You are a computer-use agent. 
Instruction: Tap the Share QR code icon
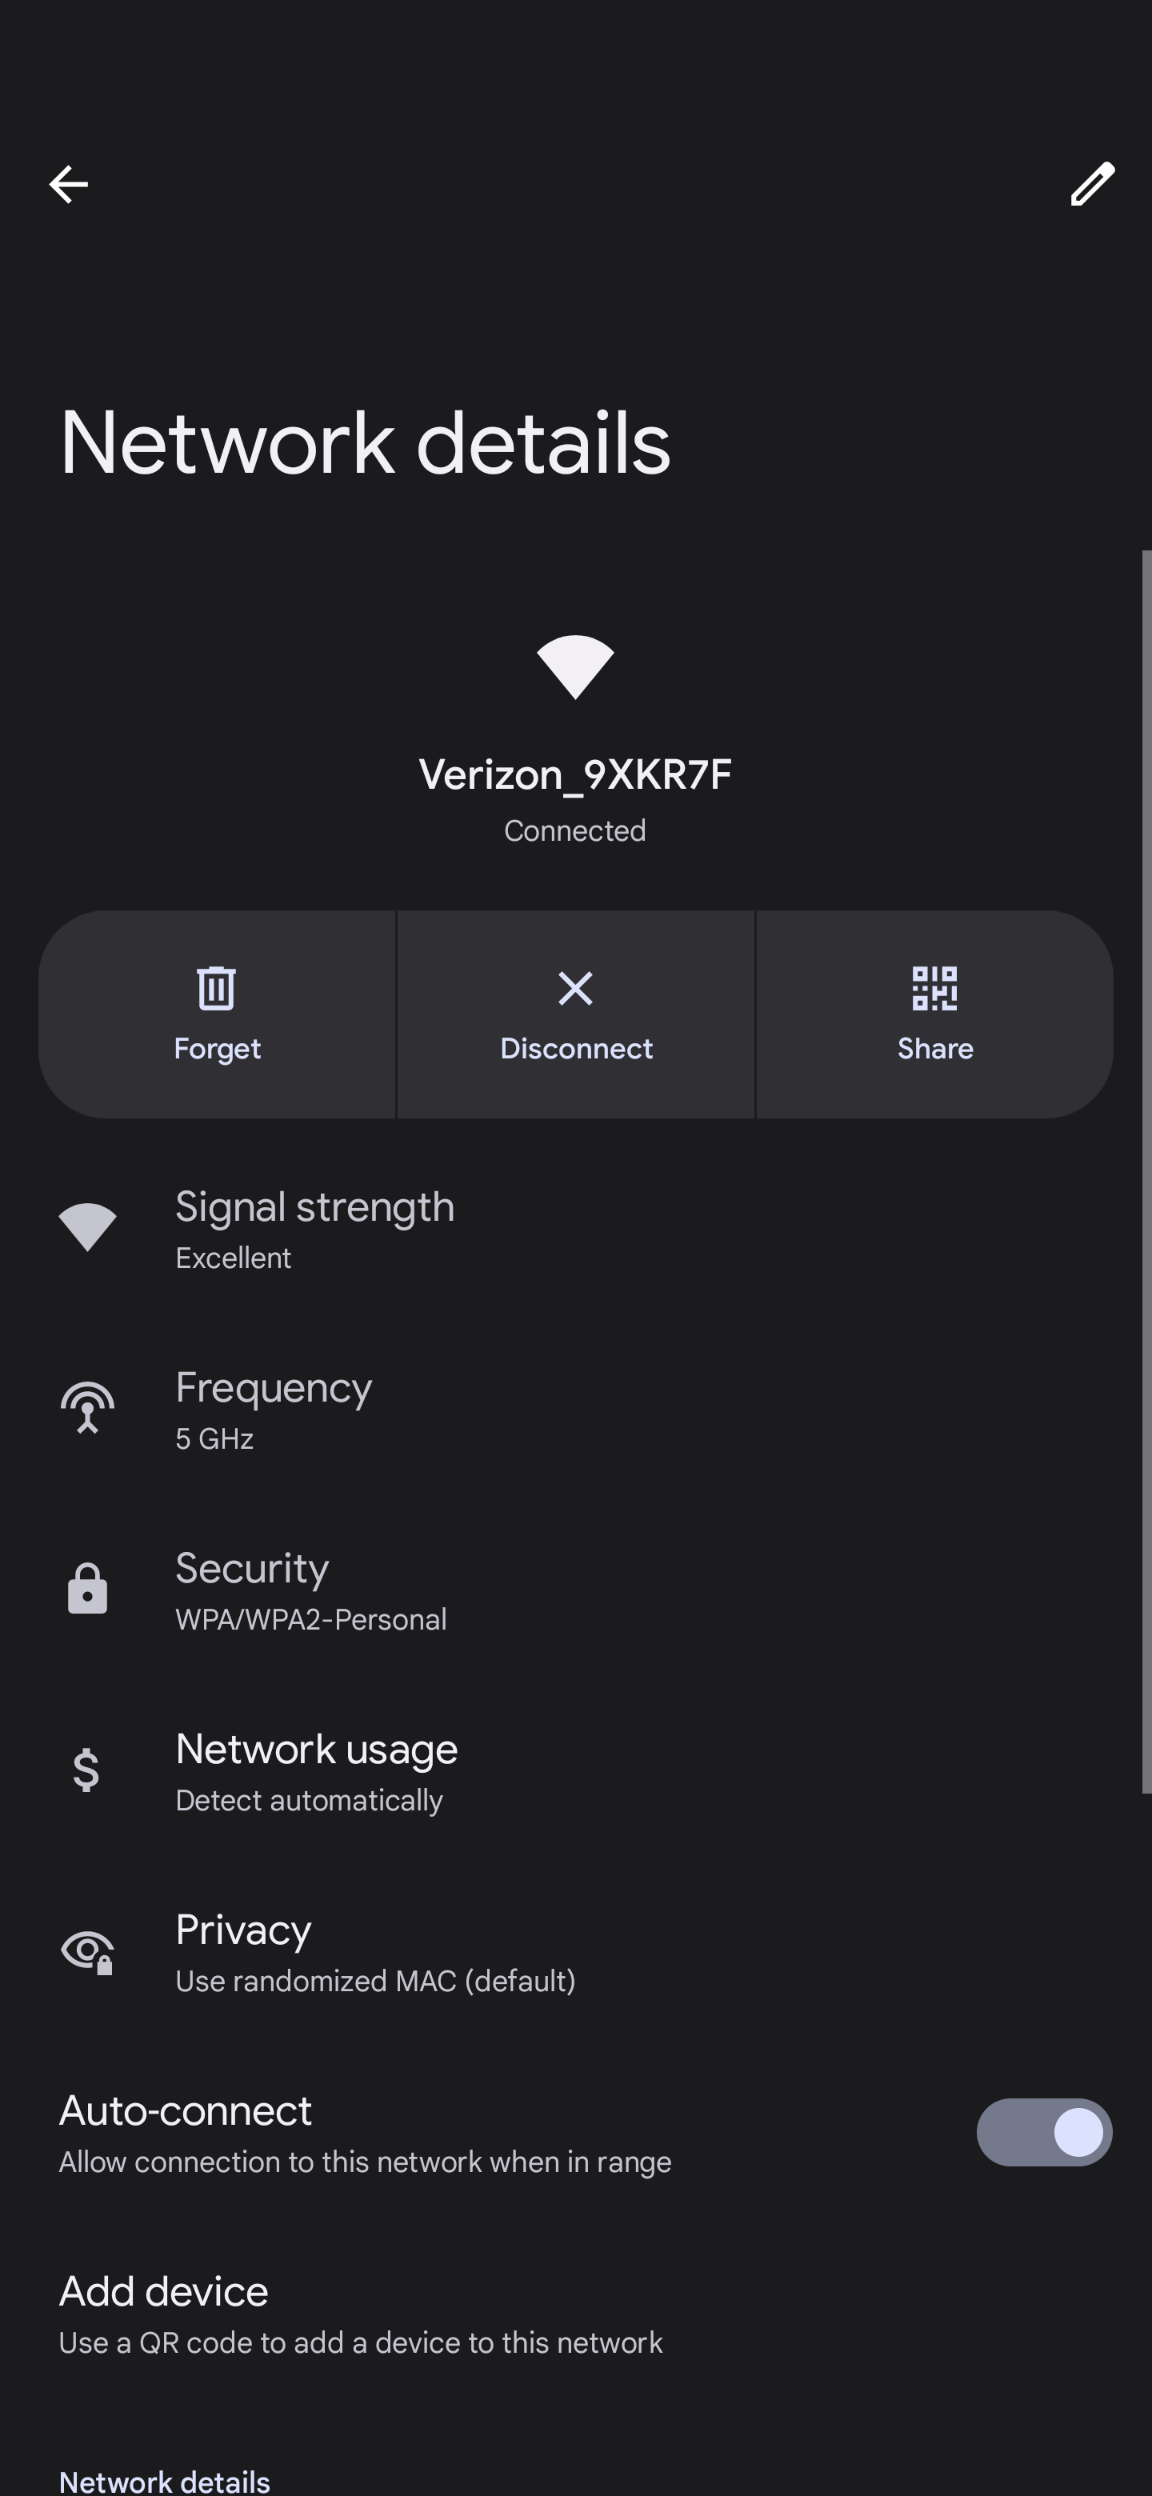pos(935,988)
